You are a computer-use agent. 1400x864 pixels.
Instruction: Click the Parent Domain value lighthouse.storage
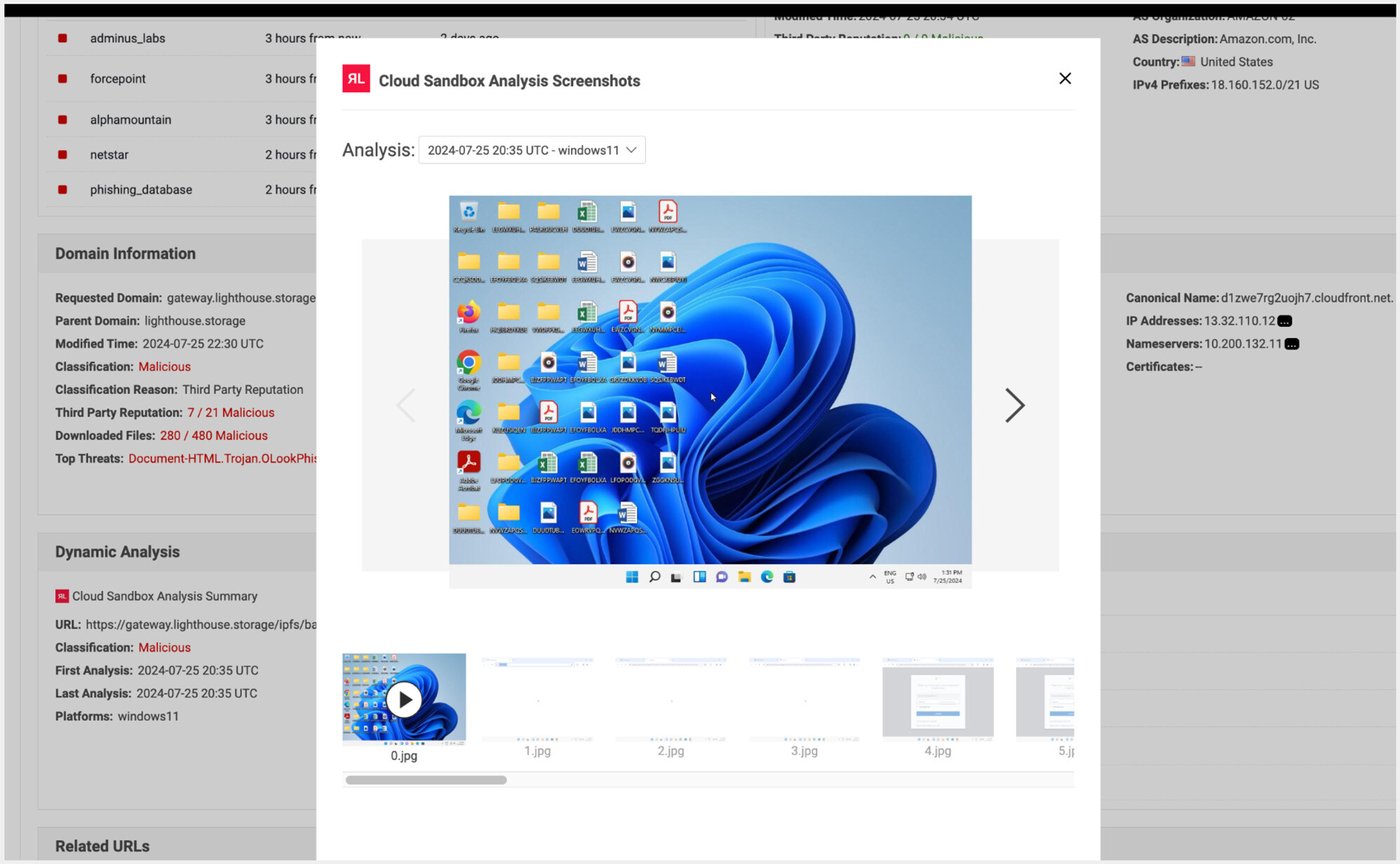tap(195, 321)
